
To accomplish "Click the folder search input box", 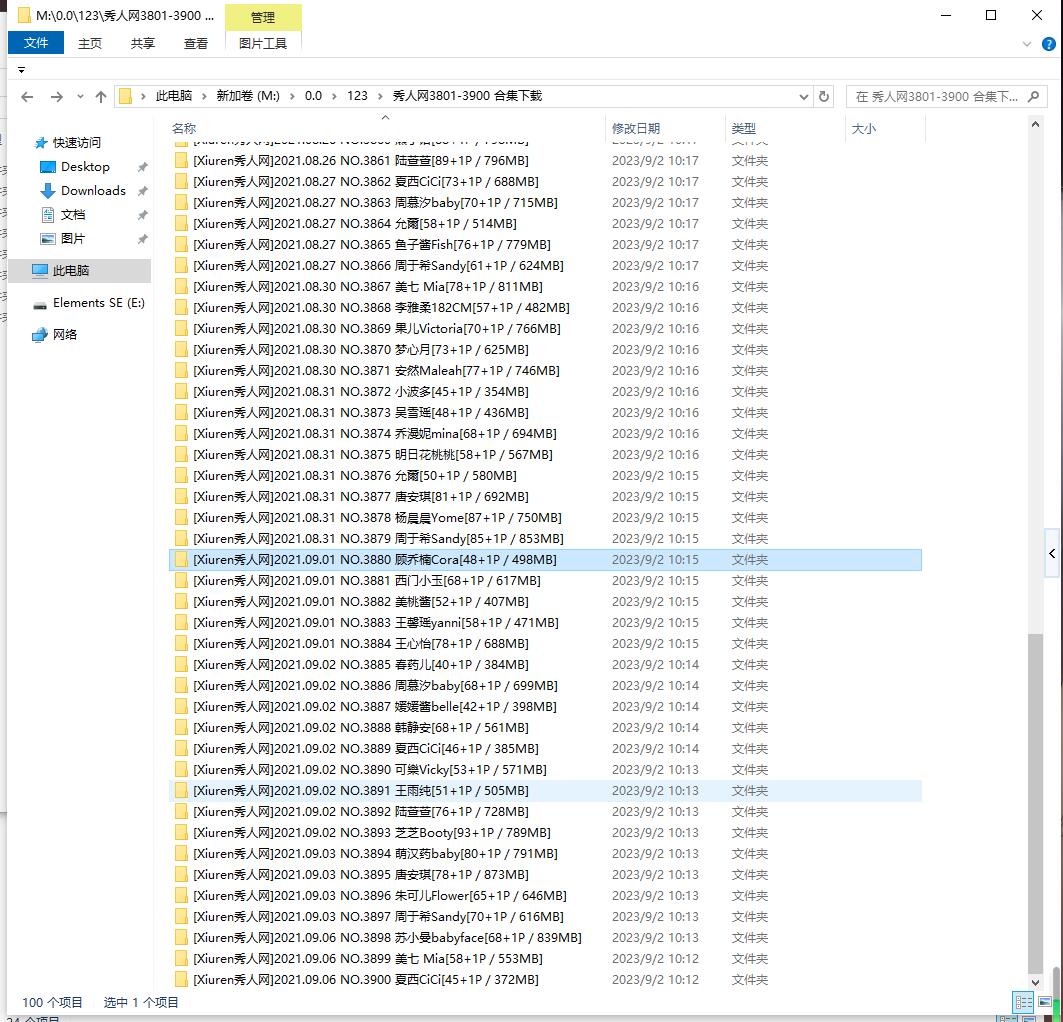I will (x=935, y=97).
